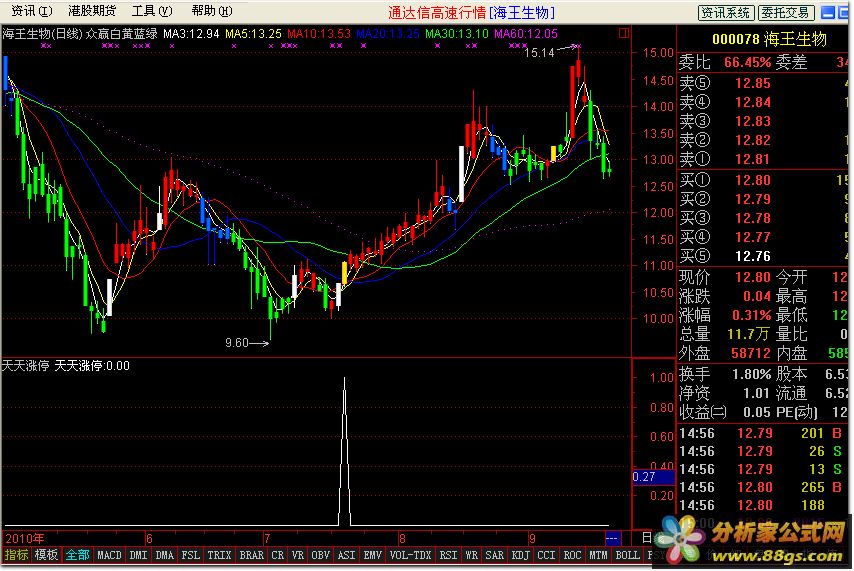
Task: Click the 卖⑤ price 12.85
Action: tap(753, 83)
